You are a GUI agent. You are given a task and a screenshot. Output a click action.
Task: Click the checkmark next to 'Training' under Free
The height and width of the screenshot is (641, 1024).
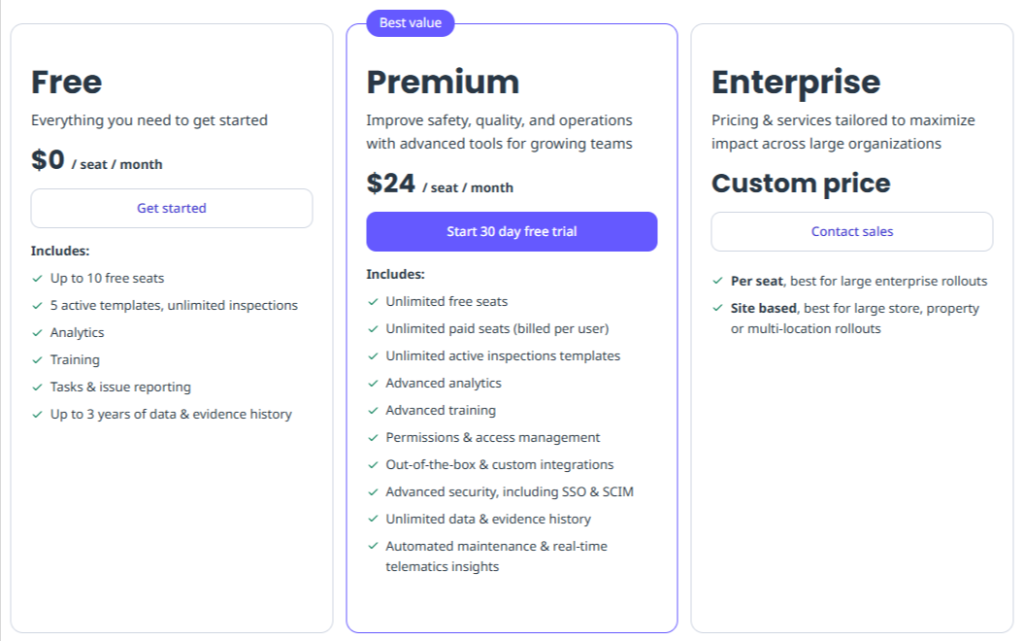coord(36,359)
